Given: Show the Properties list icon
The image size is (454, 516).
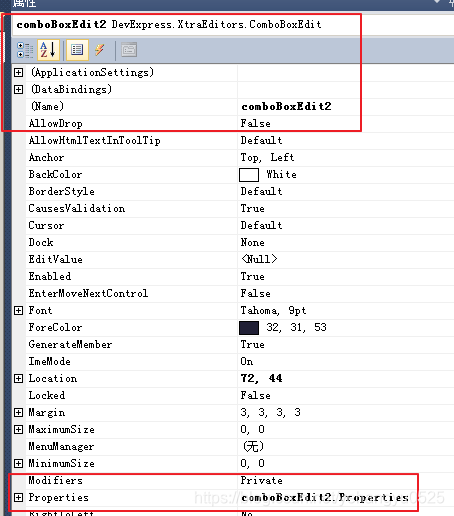Looking at the screenshot, I should (x=77, y=50).
